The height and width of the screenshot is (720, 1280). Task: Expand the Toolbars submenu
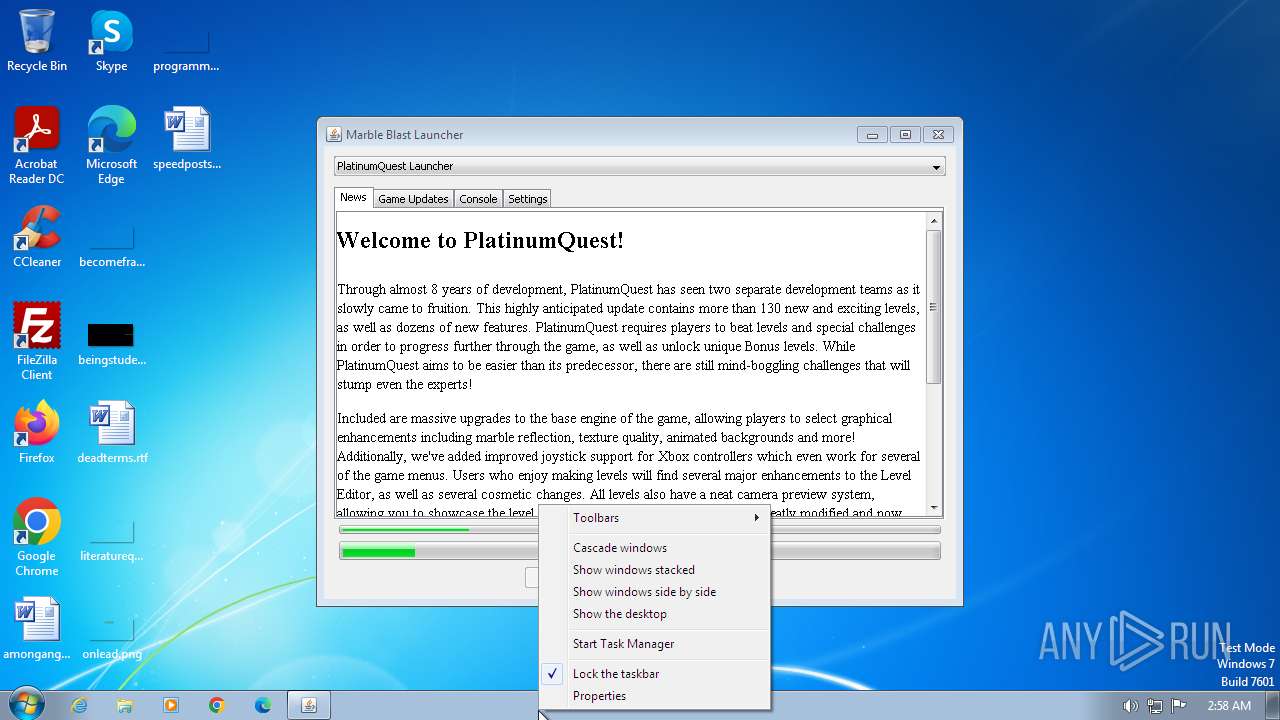pos(654,518)
